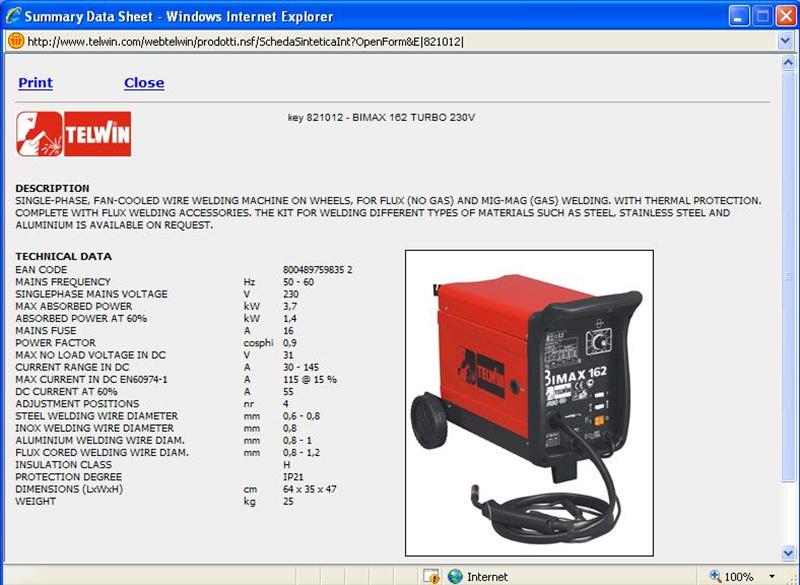Minimize the Summary Data Sheet window
Viewport: 800px width, 585px height.
click(x=739, y=16)
